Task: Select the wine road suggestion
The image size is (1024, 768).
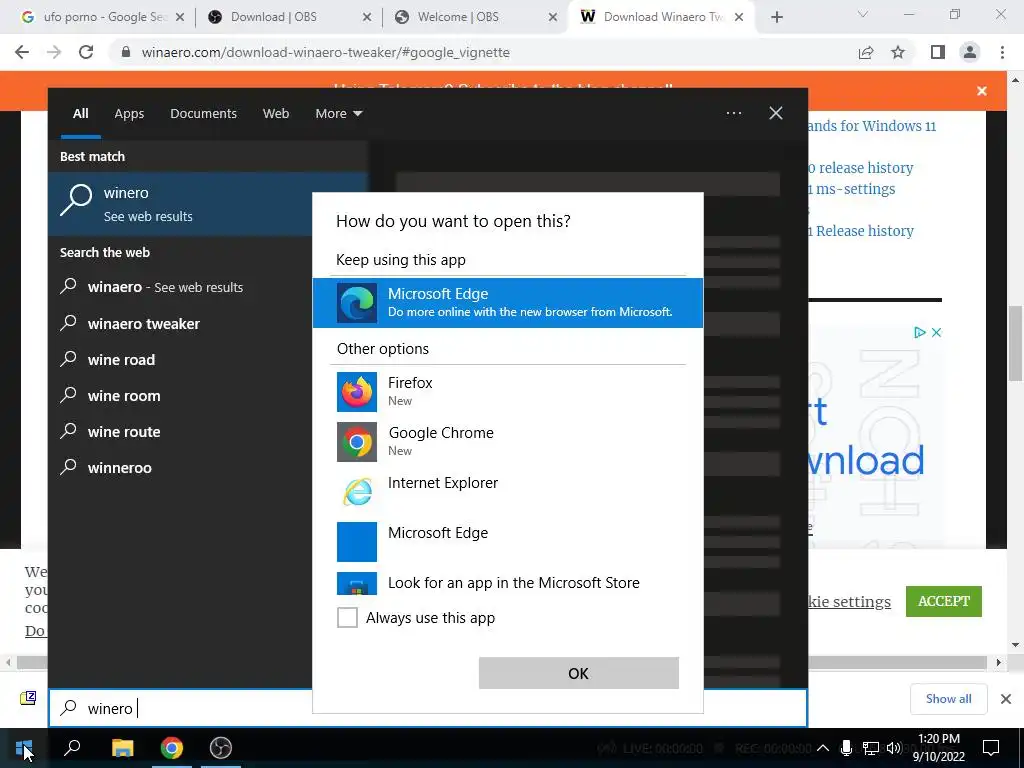Action: click(x=180, y=359)
